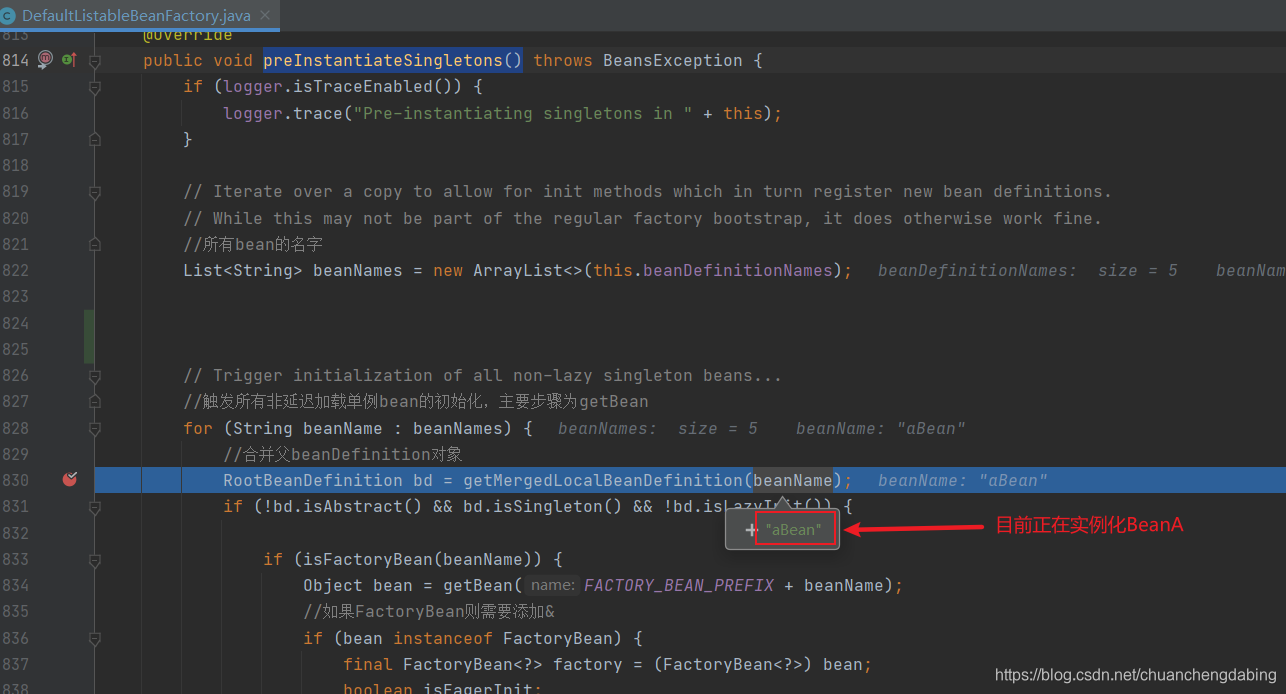Click beanDefinitionNames field reference in code
The width and height of the screenshot is (1286, 694).
pyautogui.click(x=738, y=270)
